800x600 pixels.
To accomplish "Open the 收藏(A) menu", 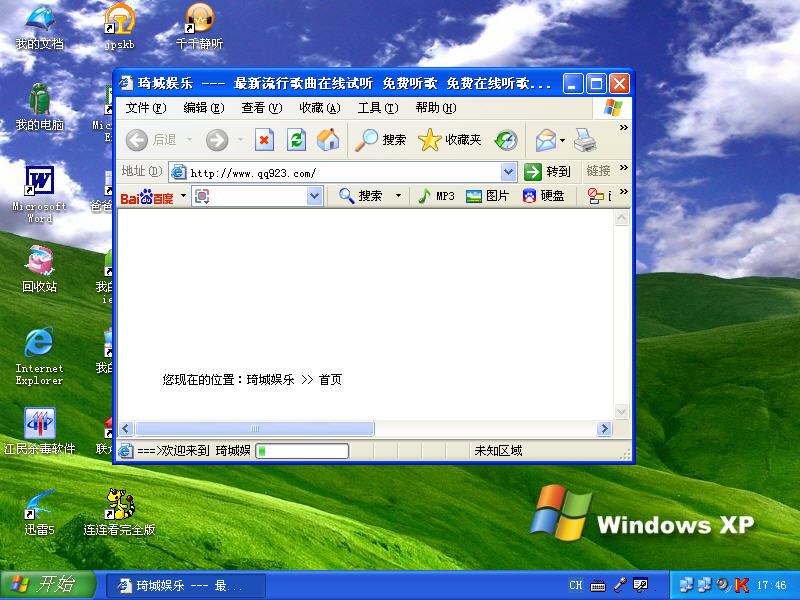I will (x=320, y=108).
